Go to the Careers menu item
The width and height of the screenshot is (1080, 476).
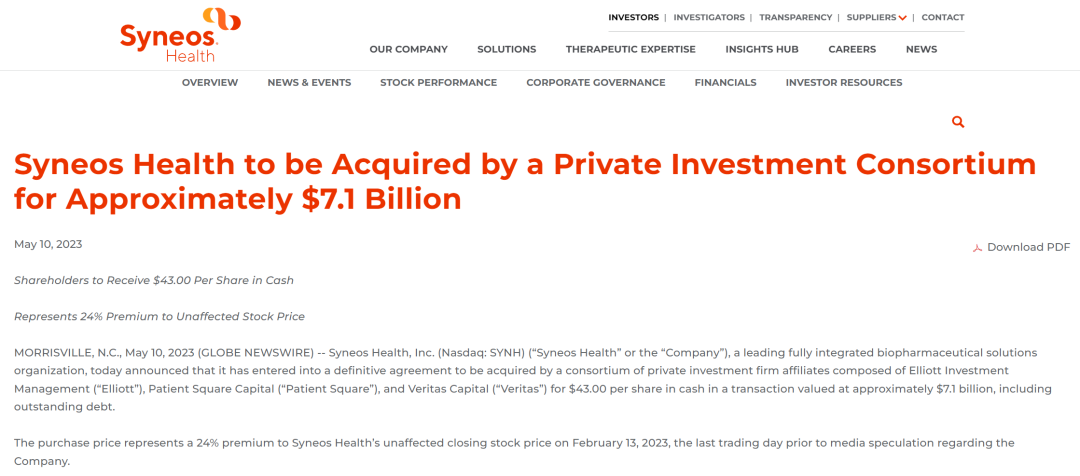pyautogui.click(x=852, y=49)
